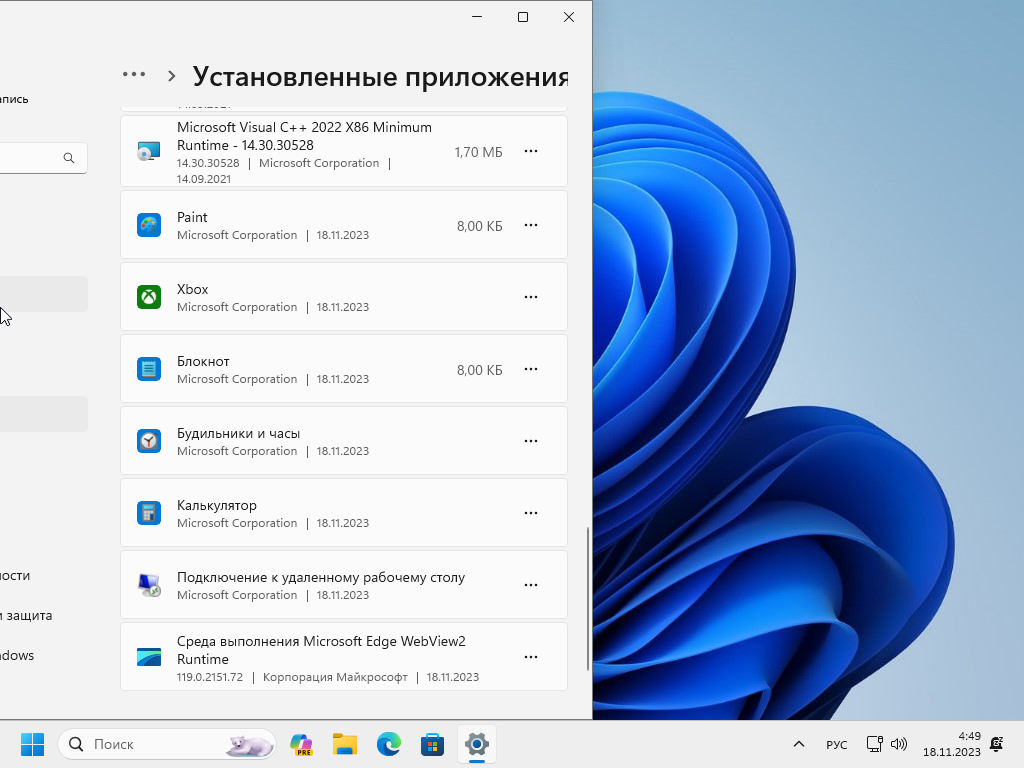Click Корпорация Майкрософт publisher text
1024x768 pixels.
click(x=335, y=677)
